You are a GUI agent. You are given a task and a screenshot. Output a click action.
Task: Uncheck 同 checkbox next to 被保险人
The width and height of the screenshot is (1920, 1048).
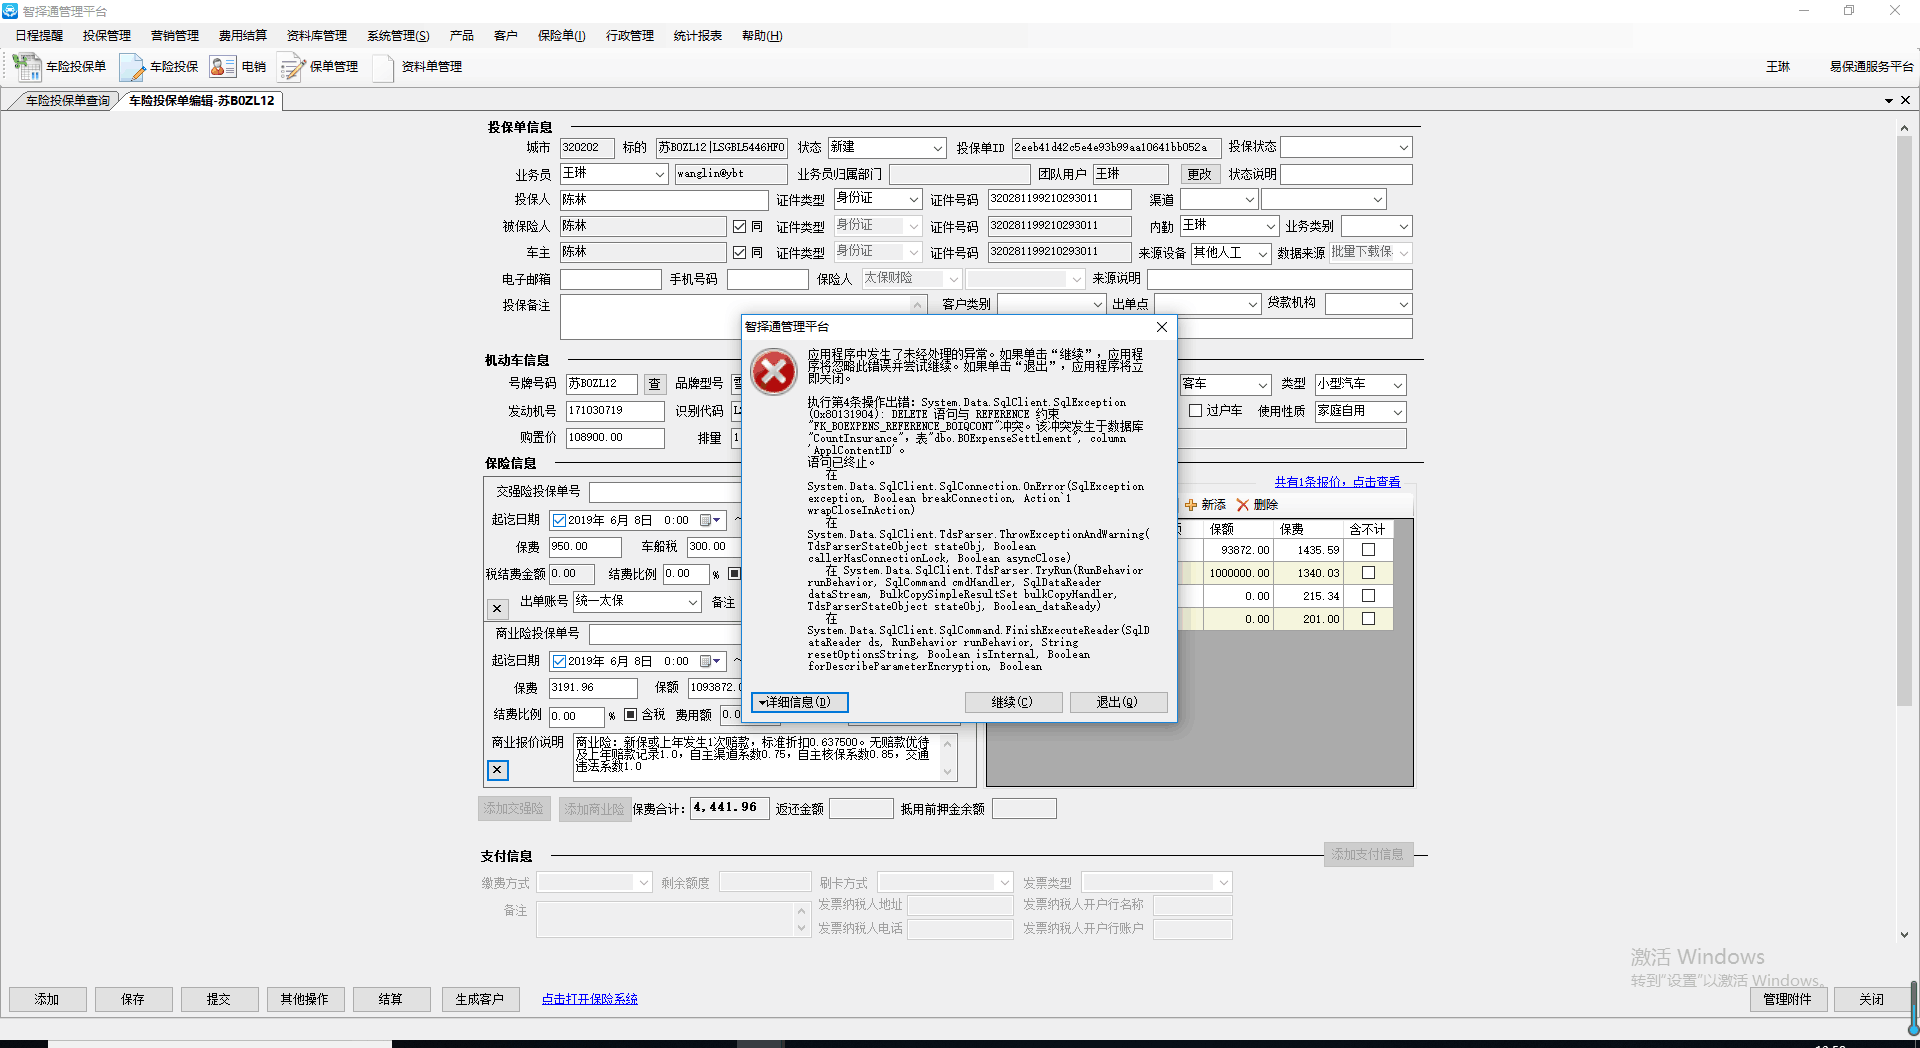(x=740, y=227)
